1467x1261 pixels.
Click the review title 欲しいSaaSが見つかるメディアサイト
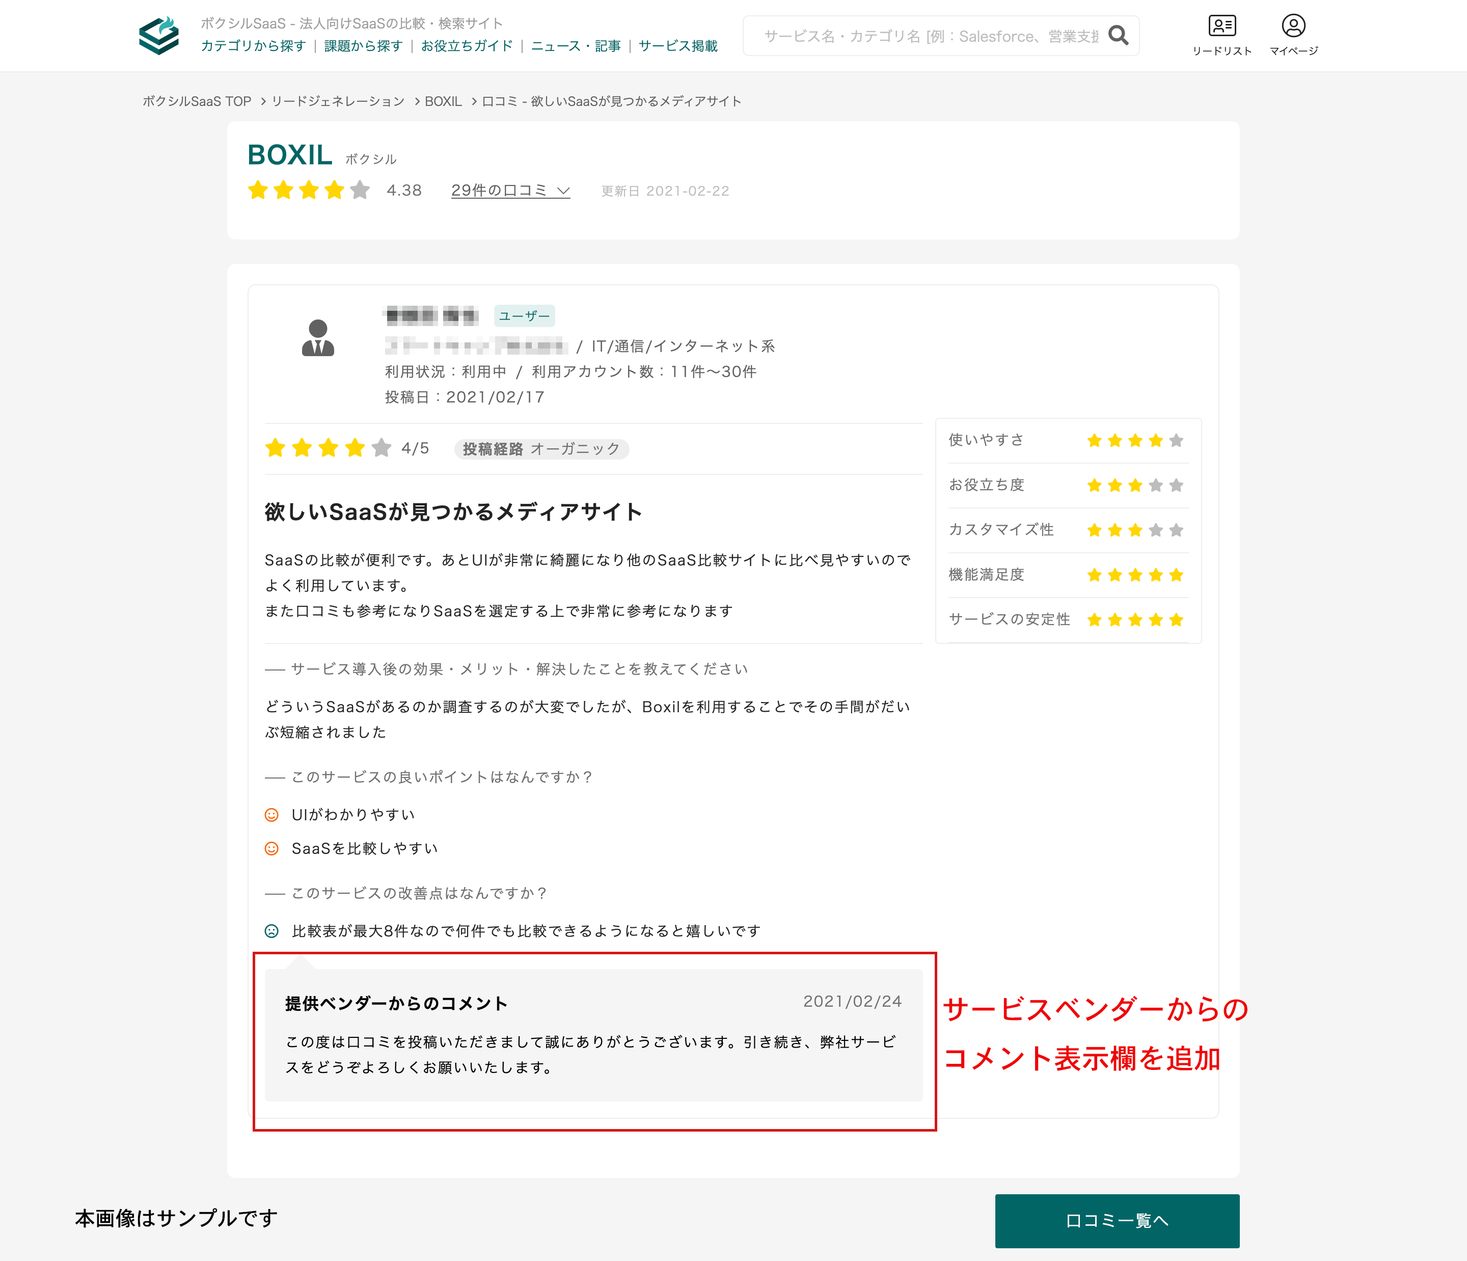453,512
